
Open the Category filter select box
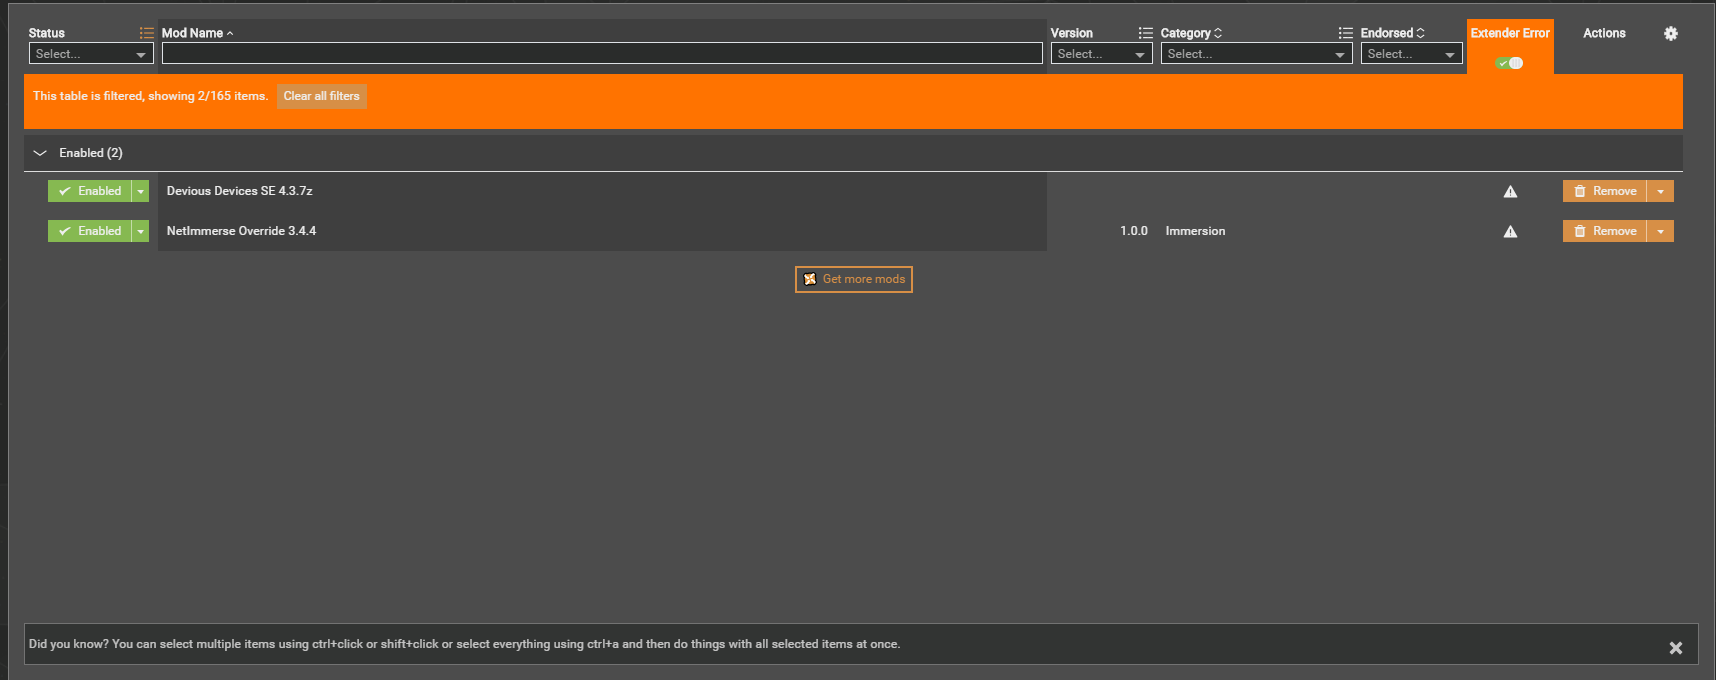pos(1256,54)
